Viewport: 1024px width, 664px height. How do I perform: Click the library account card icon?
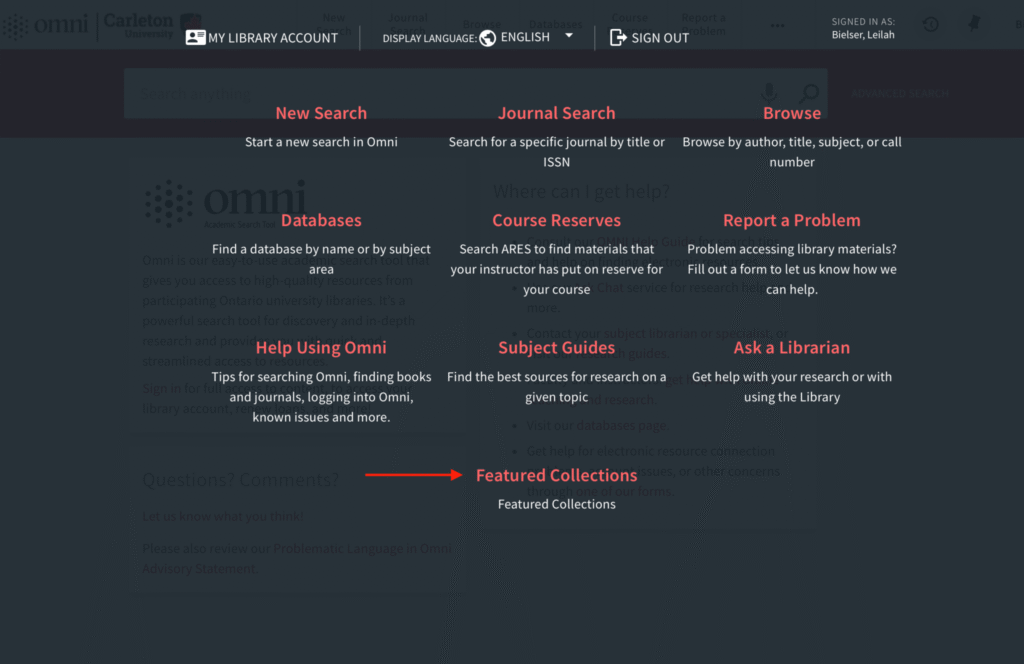tap(196, 37)
